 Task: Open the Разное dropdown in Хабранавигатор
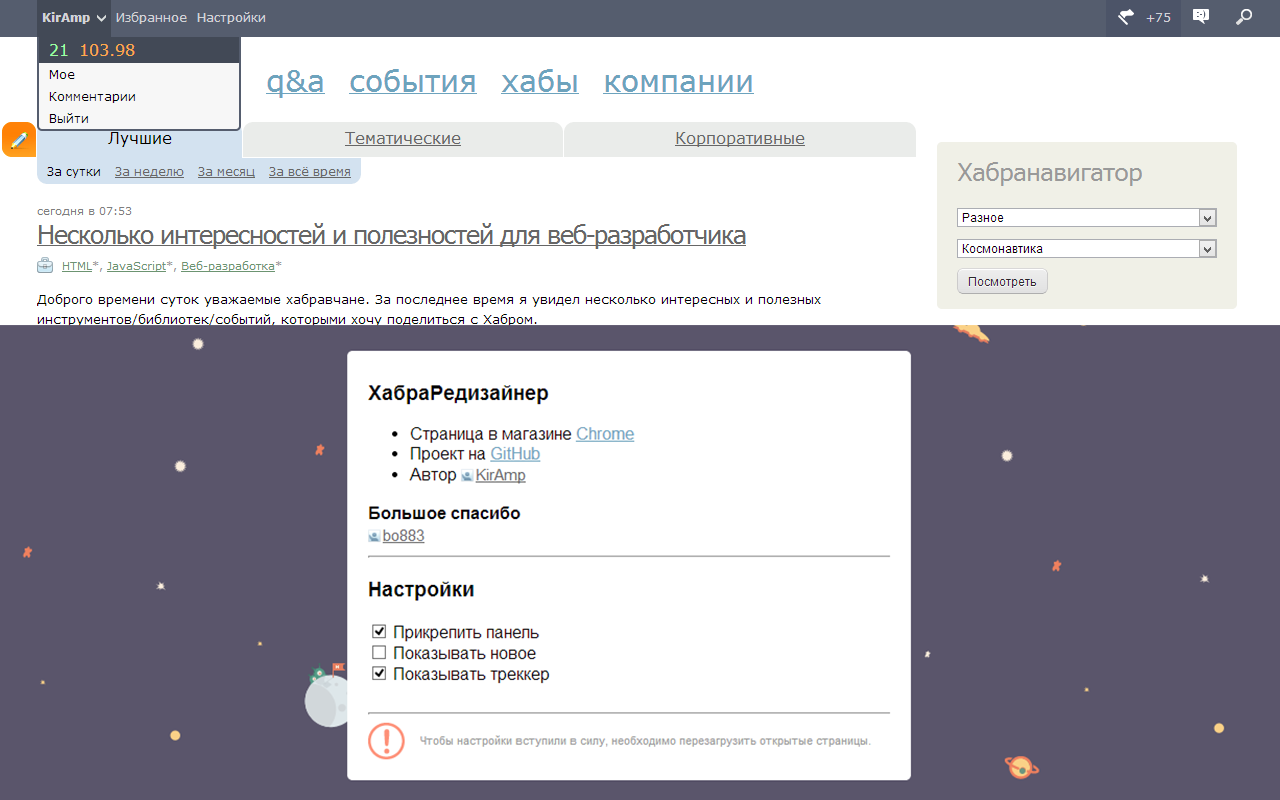click(1086, 218)
